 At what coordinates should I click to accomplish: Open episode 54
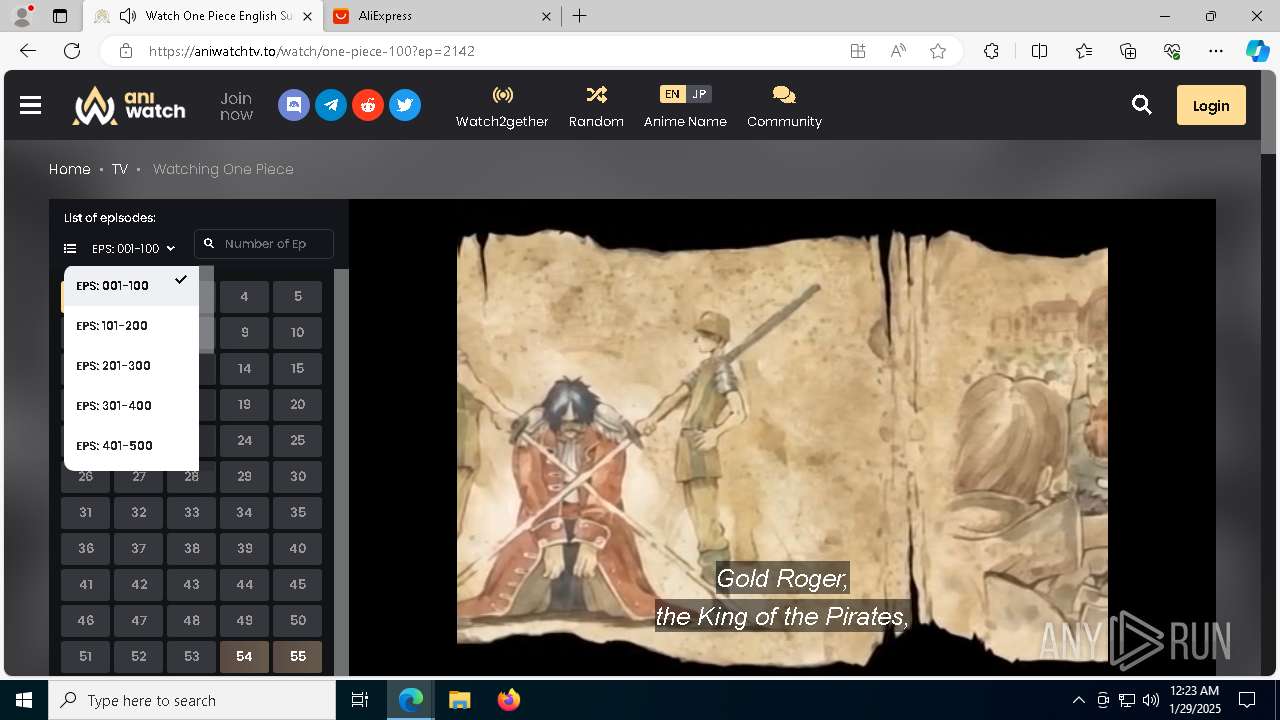244,656
